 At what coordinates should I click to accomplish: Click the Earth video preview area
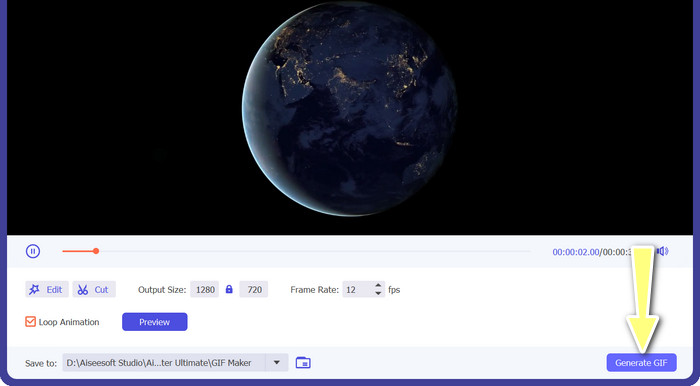tap(350, 117)
